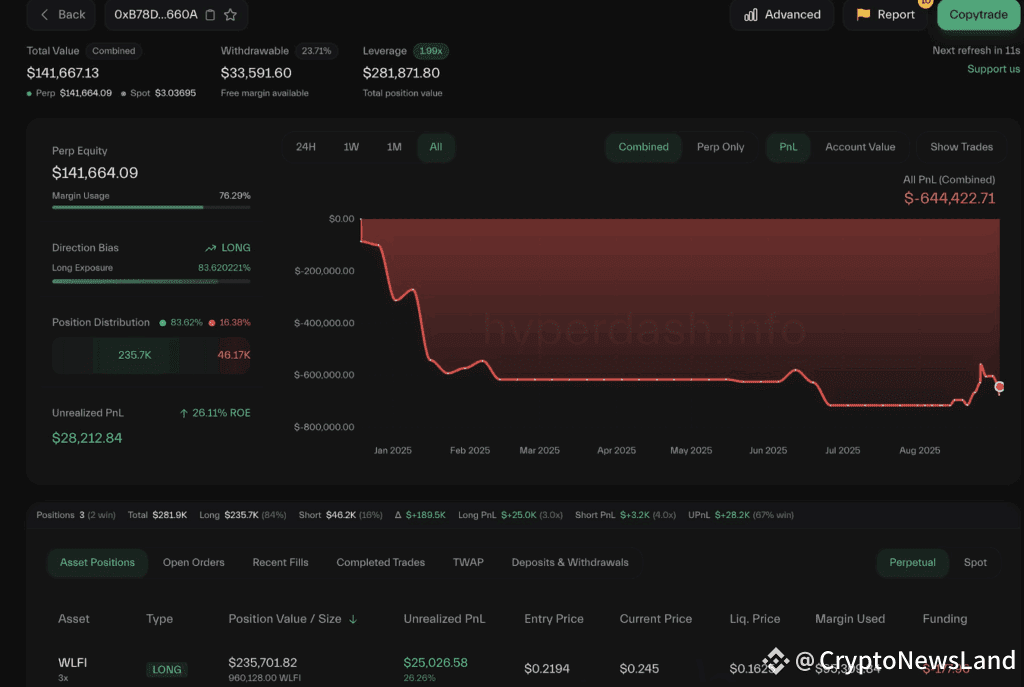Screen dimensions: 1024x687
Task: Click the LONG badge on WLFI row
Action: point(167,669)
